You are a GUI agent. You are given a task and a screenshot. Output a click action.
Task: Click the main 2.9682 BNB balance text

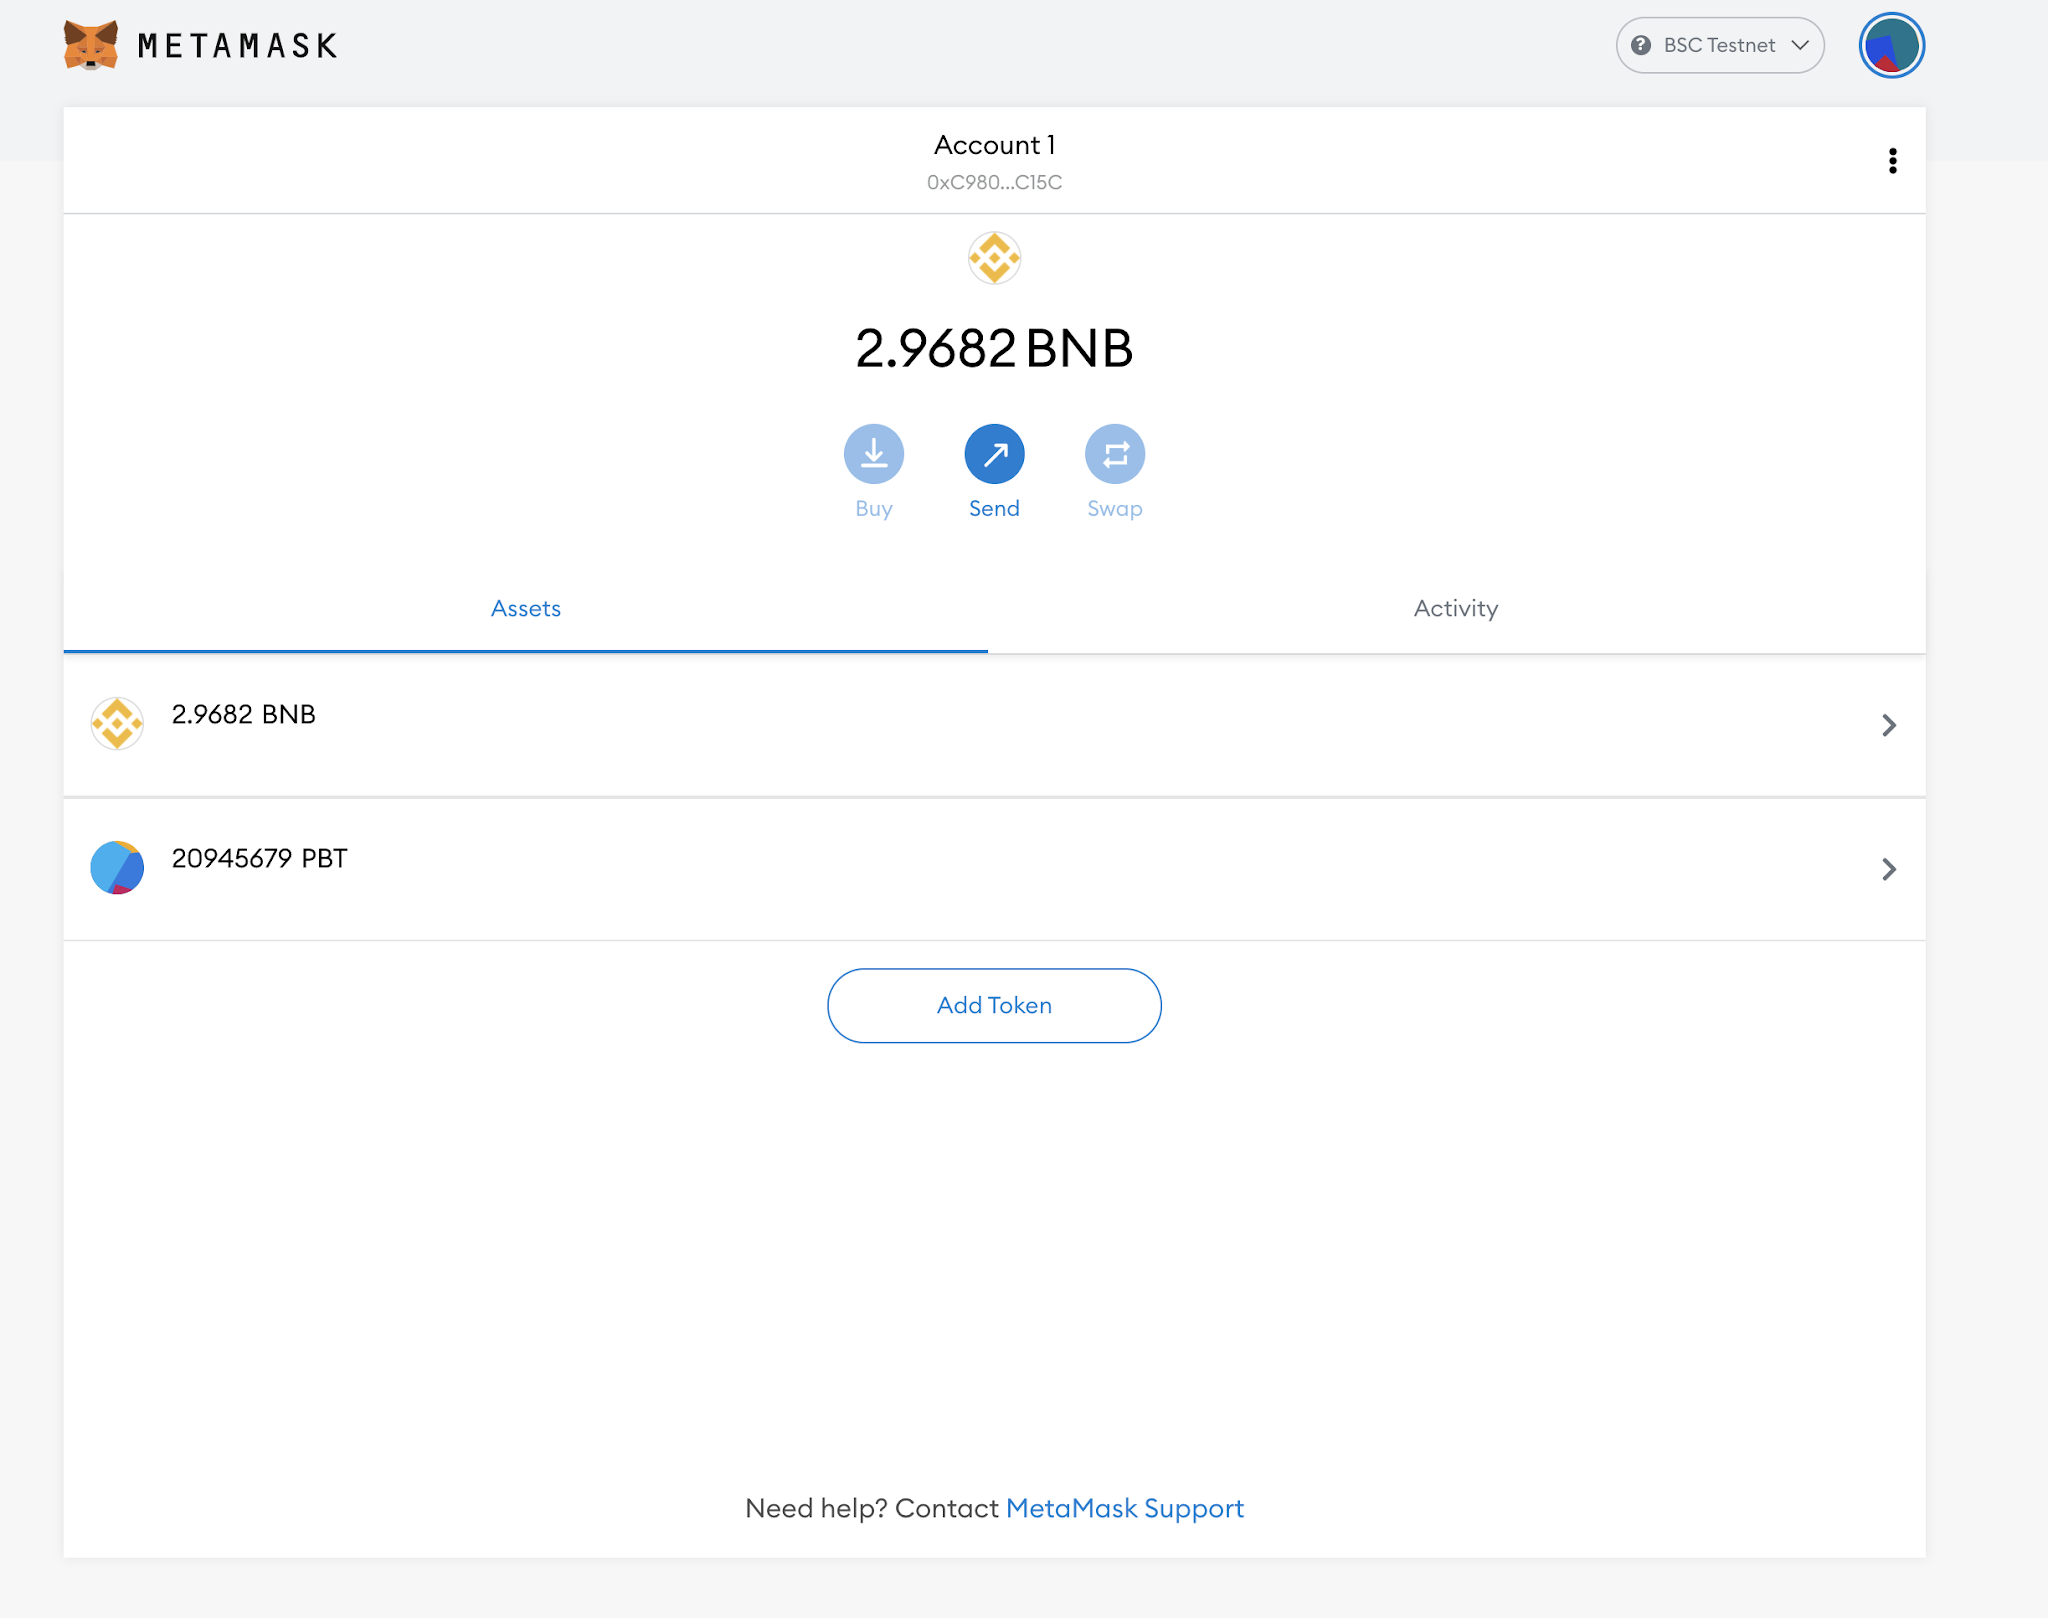click(994, 348)
